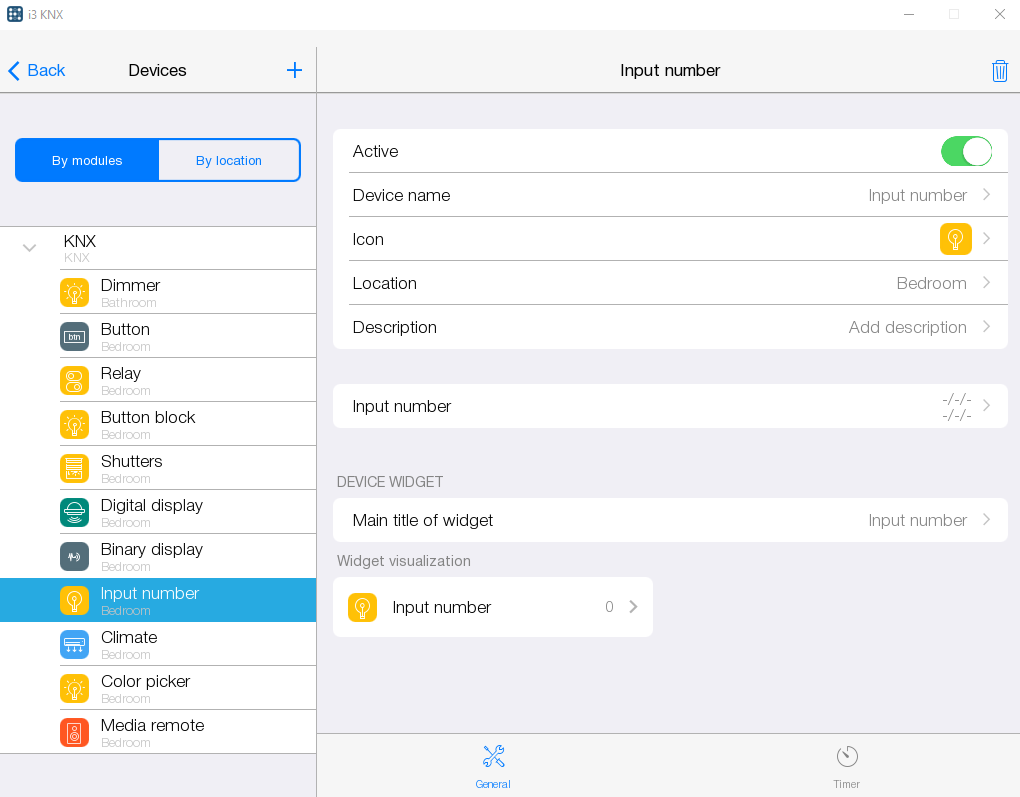
Task: Collapse the KNX module tree
Action: (30, 248)
